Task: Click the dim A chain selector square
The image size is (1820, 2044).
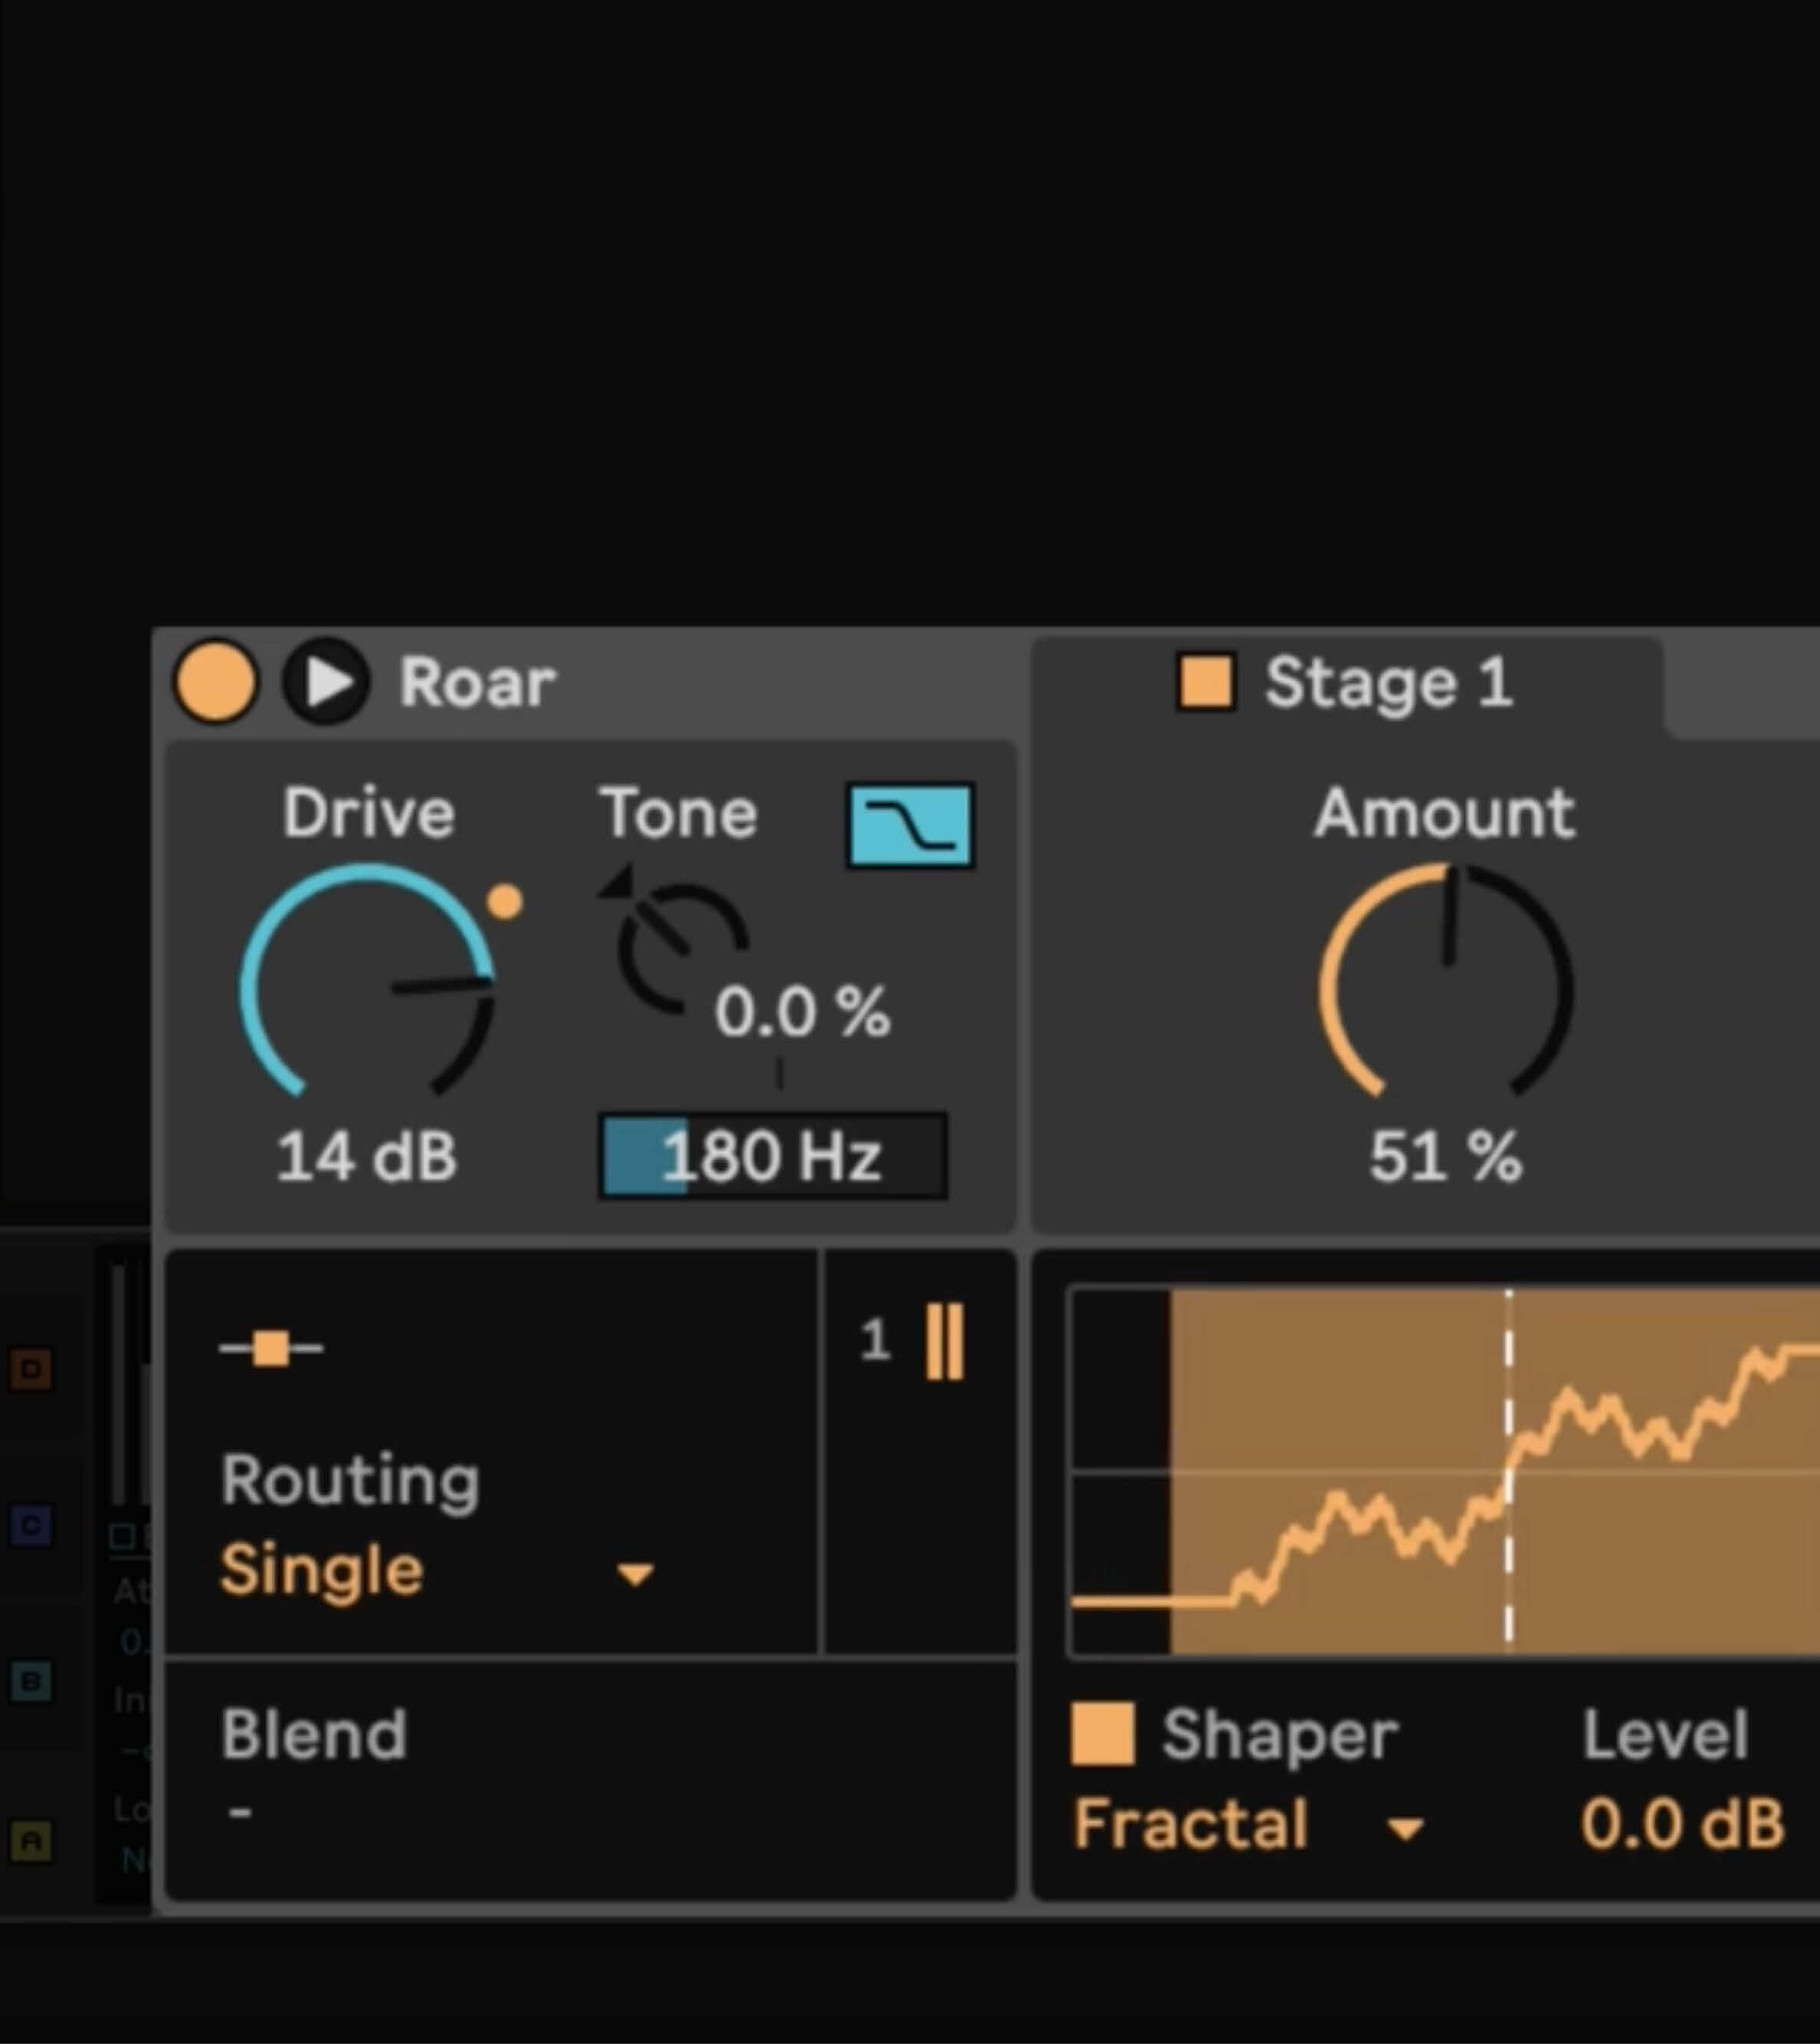Action: (x=31, y=1840)
